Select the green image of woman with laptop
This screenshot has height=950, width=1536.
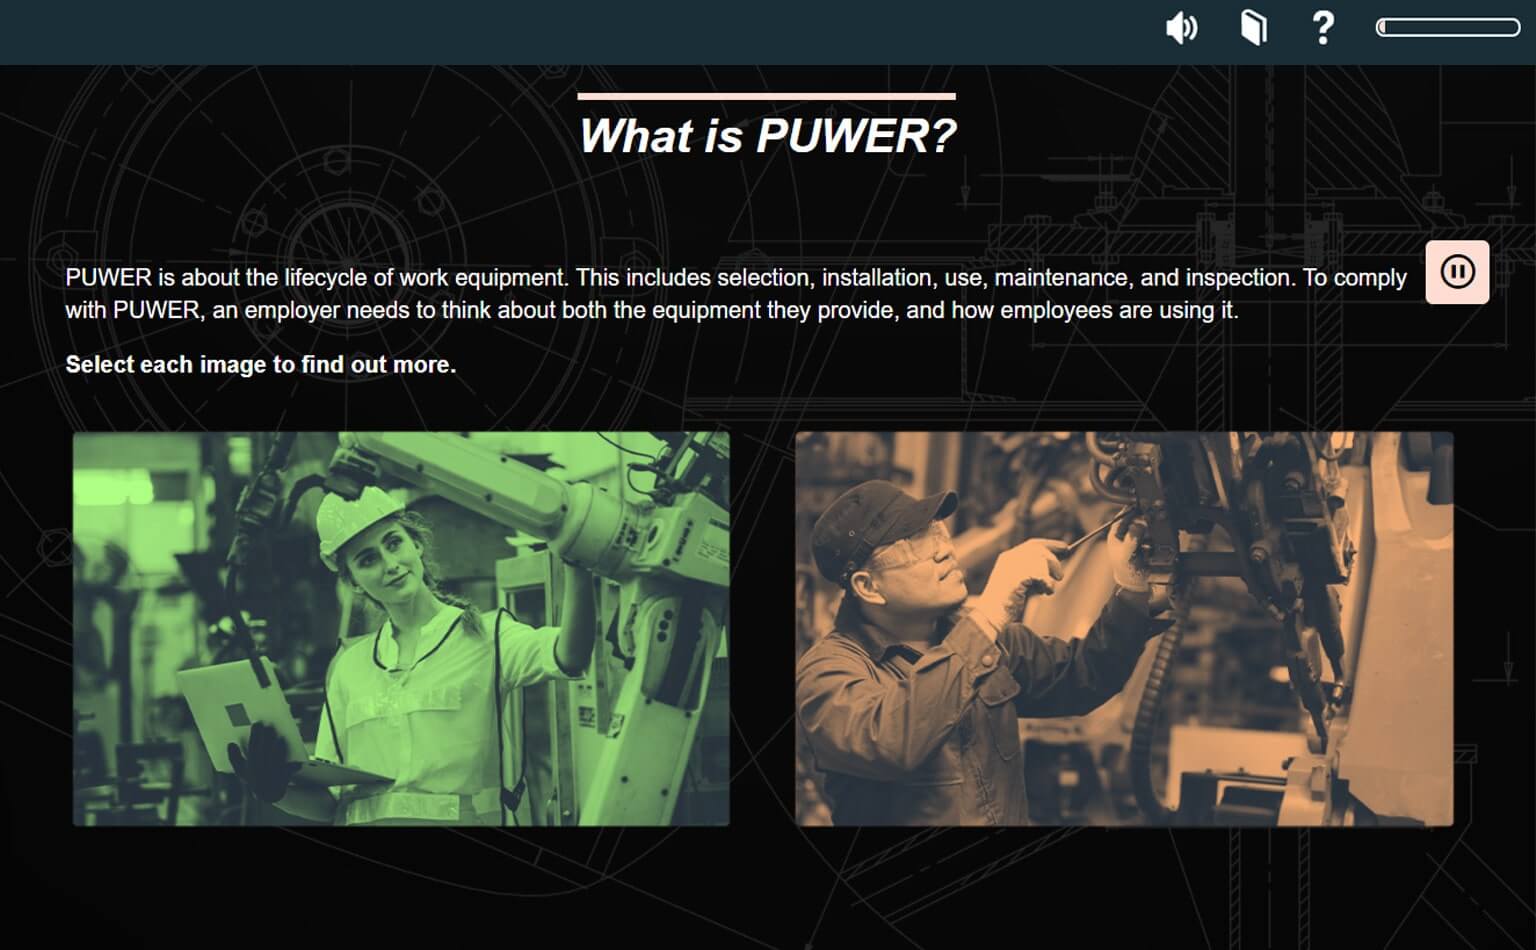coord(401,629)
